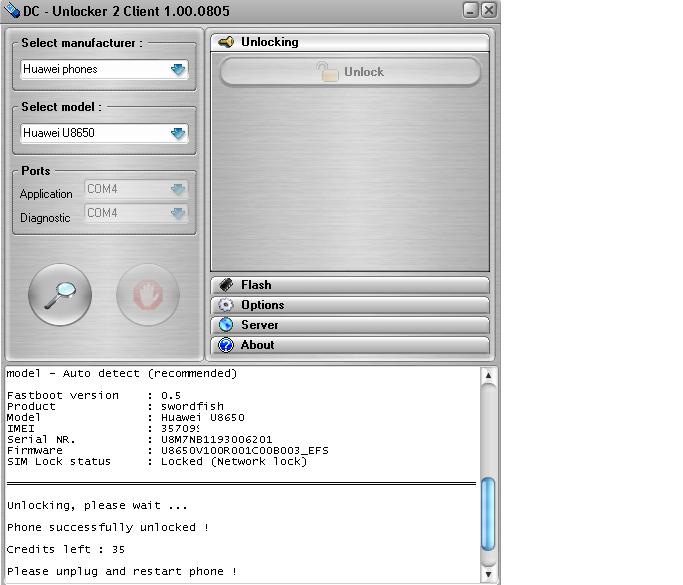Expand the Select model dropdown arrow
The width and height of the screenshot is (683, 585).
click(x=178, y=133)
